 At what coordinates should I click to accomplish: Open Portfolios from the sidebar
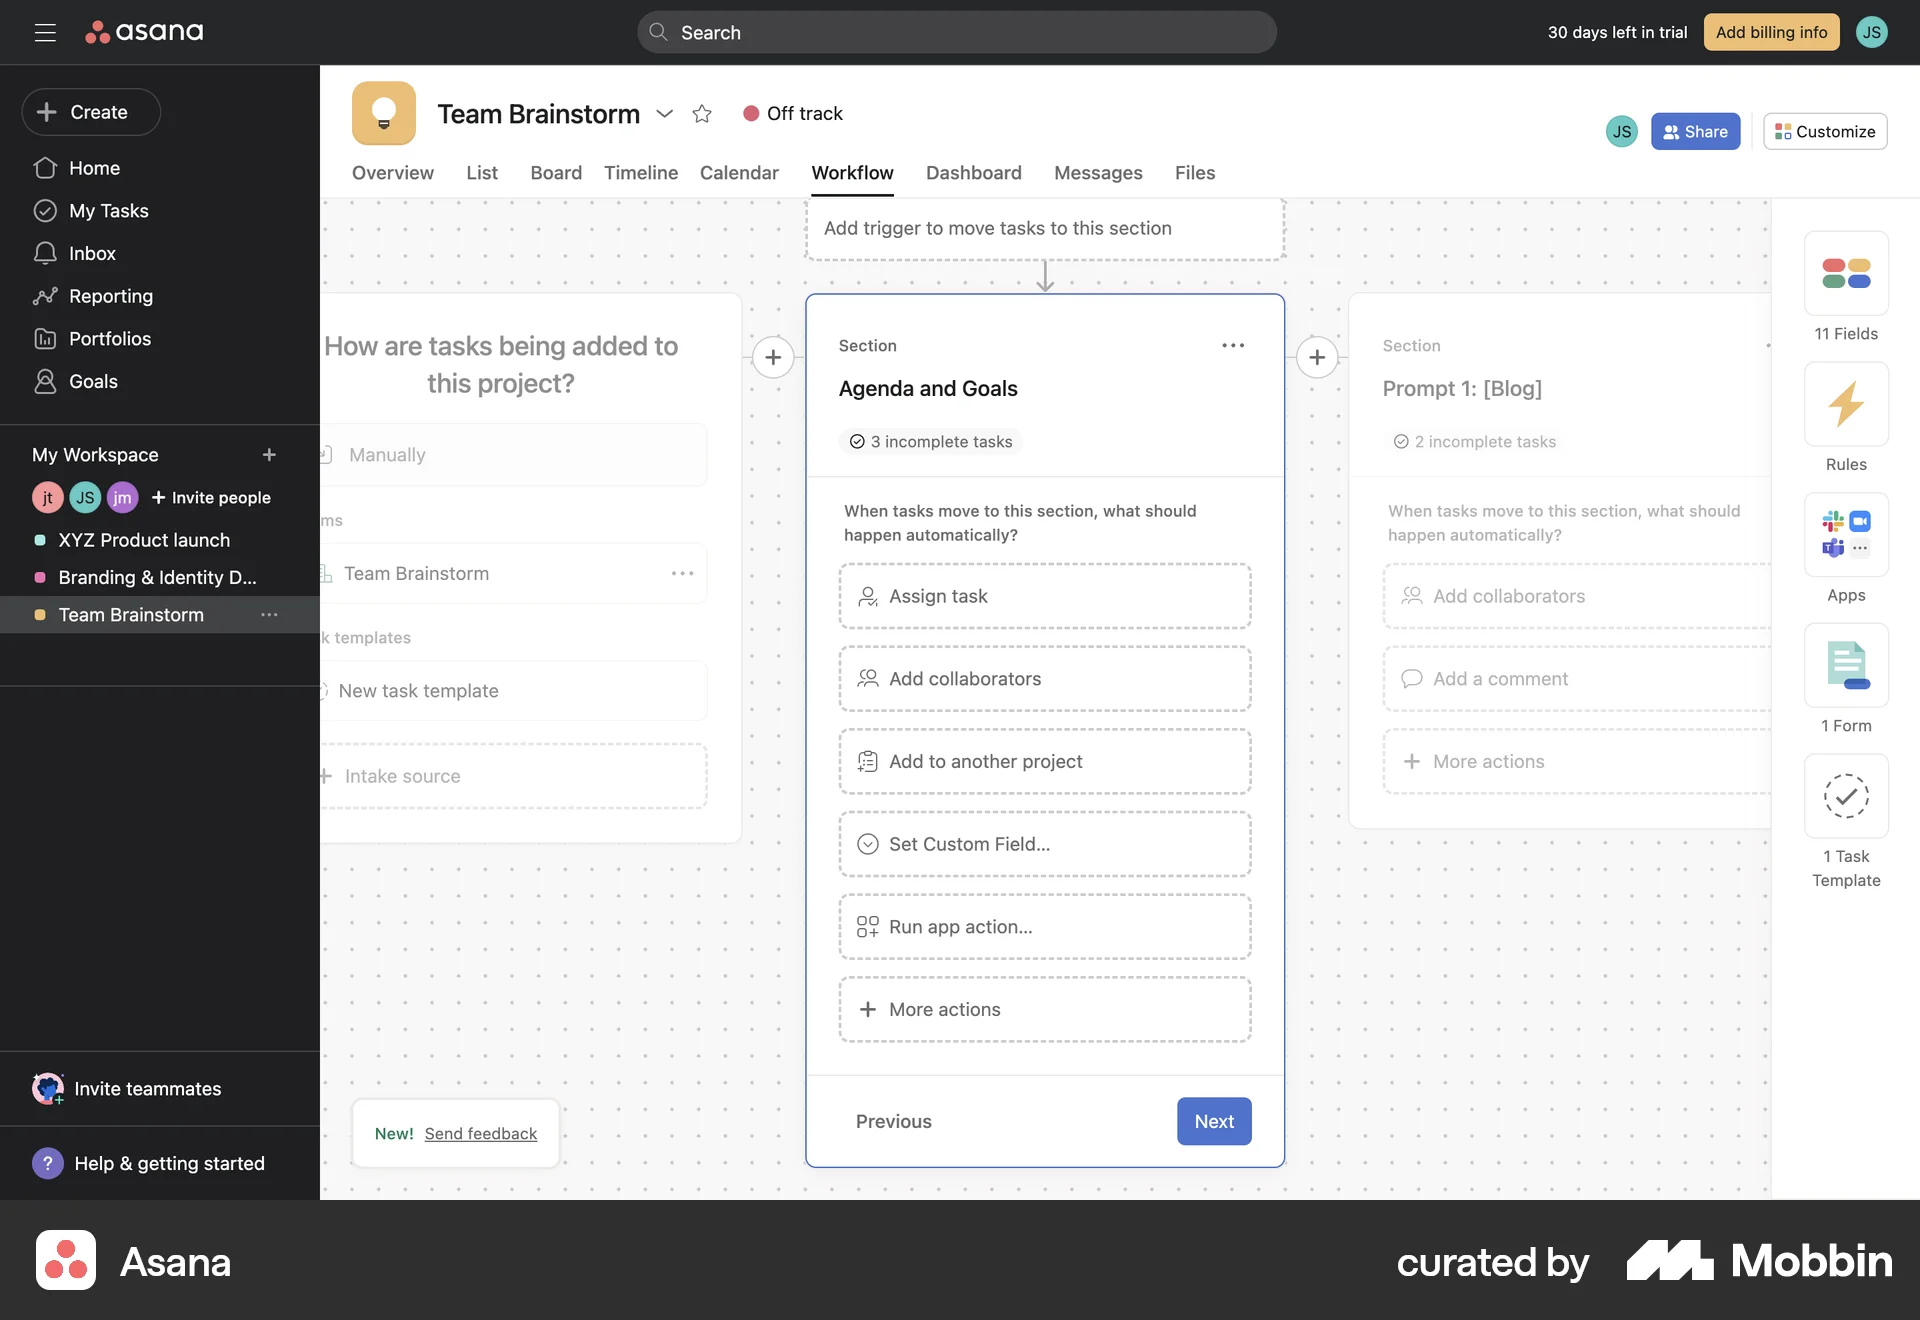[110, 338]
